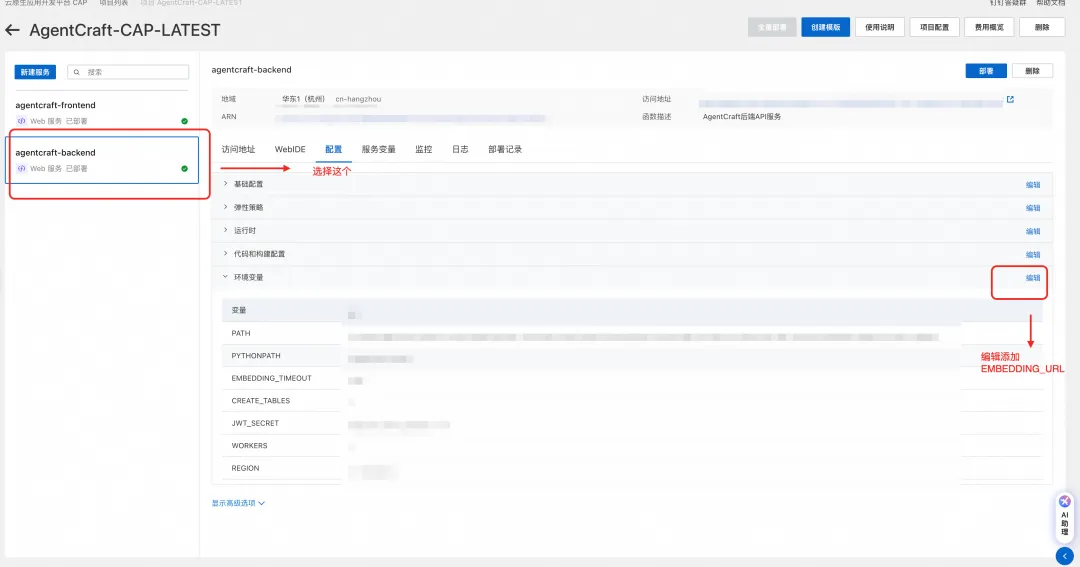Click the WORKERS variable name
This screenshot has height=567, width=1080.
(249, 446)
